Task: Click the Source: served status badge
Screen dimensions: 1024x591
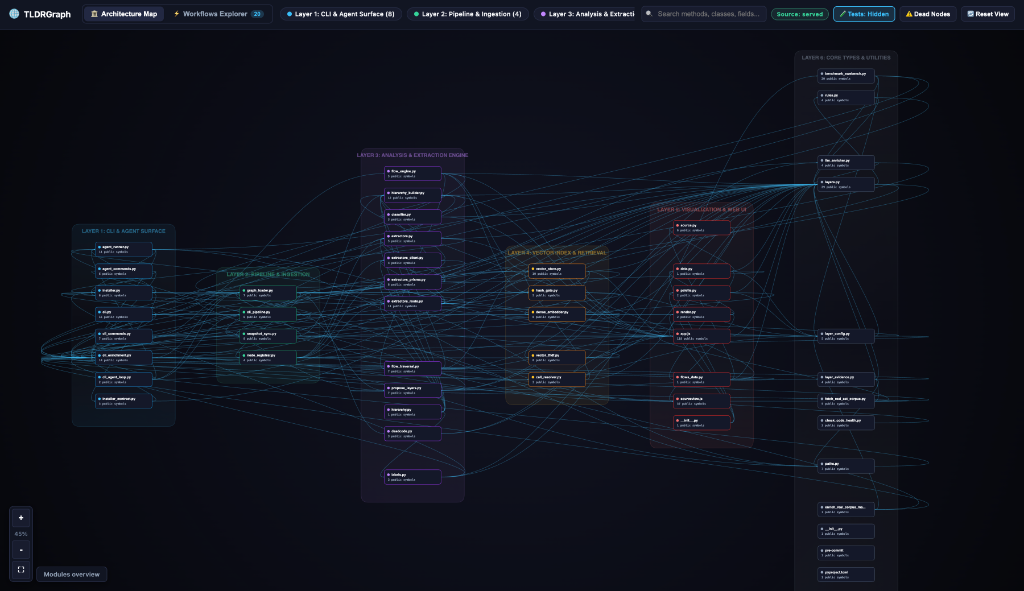Action: [x=799, y=14]
